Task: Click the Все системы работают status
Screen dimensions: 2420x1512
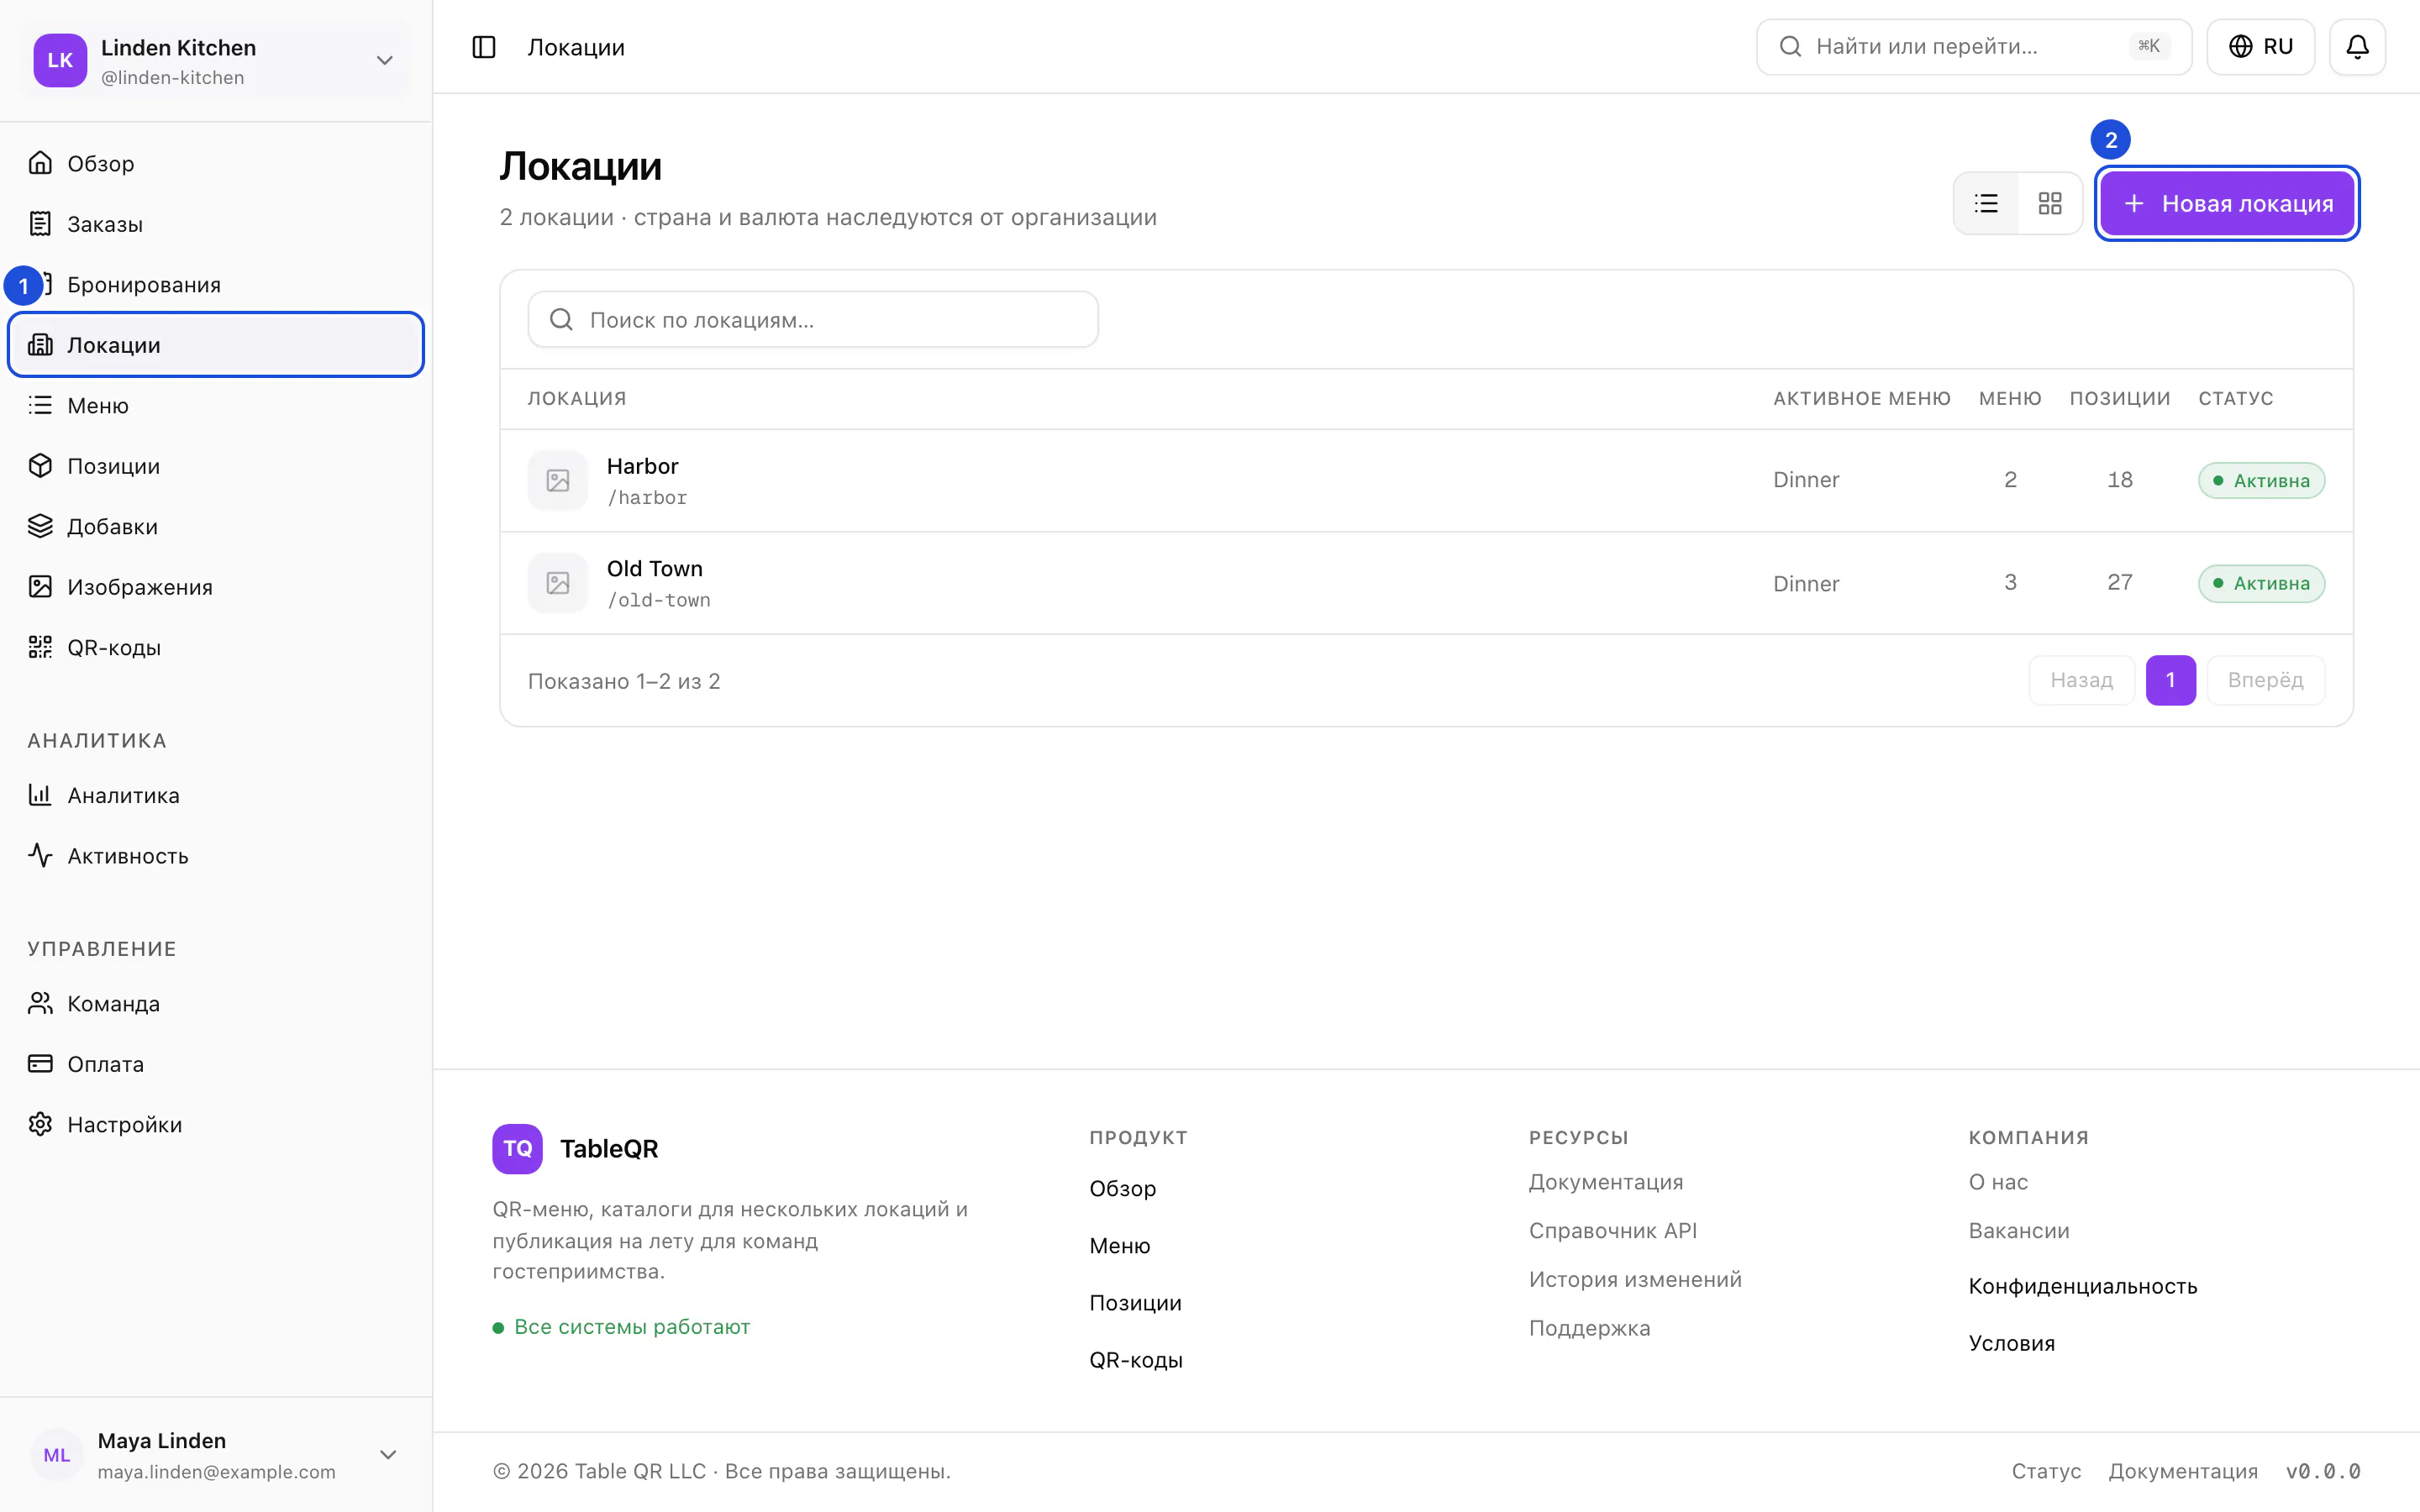Action: [x=621, y=1327]
